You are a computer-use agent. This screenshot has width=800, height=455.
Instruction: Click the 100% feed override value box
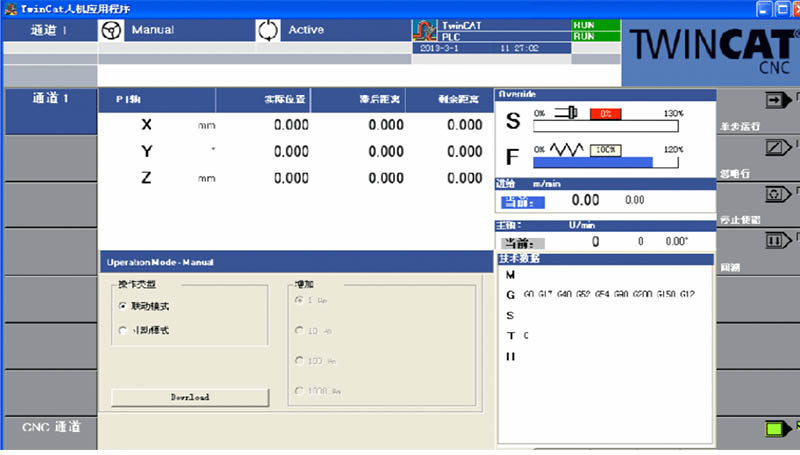pos(606,150)
